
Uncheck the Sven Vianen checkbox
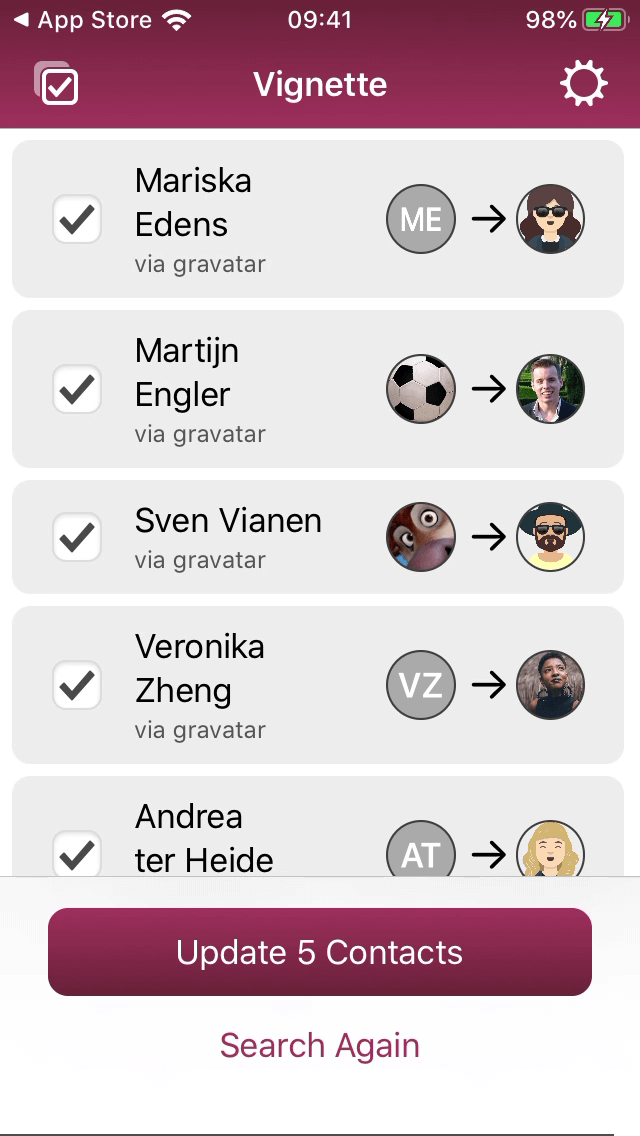tap(77, 537)
